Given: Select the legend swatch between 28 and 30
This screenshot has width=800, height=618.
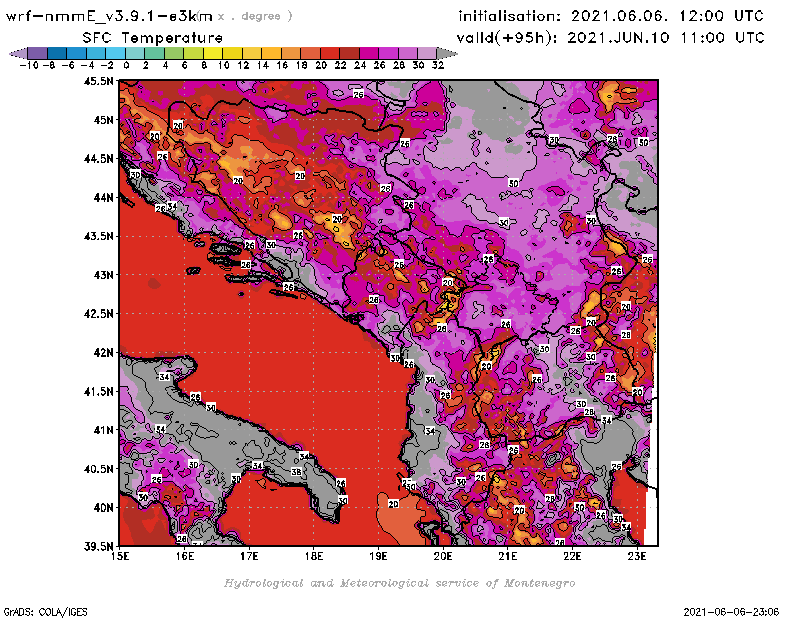Looking at the screenshot, I should [x=408, y=54].
